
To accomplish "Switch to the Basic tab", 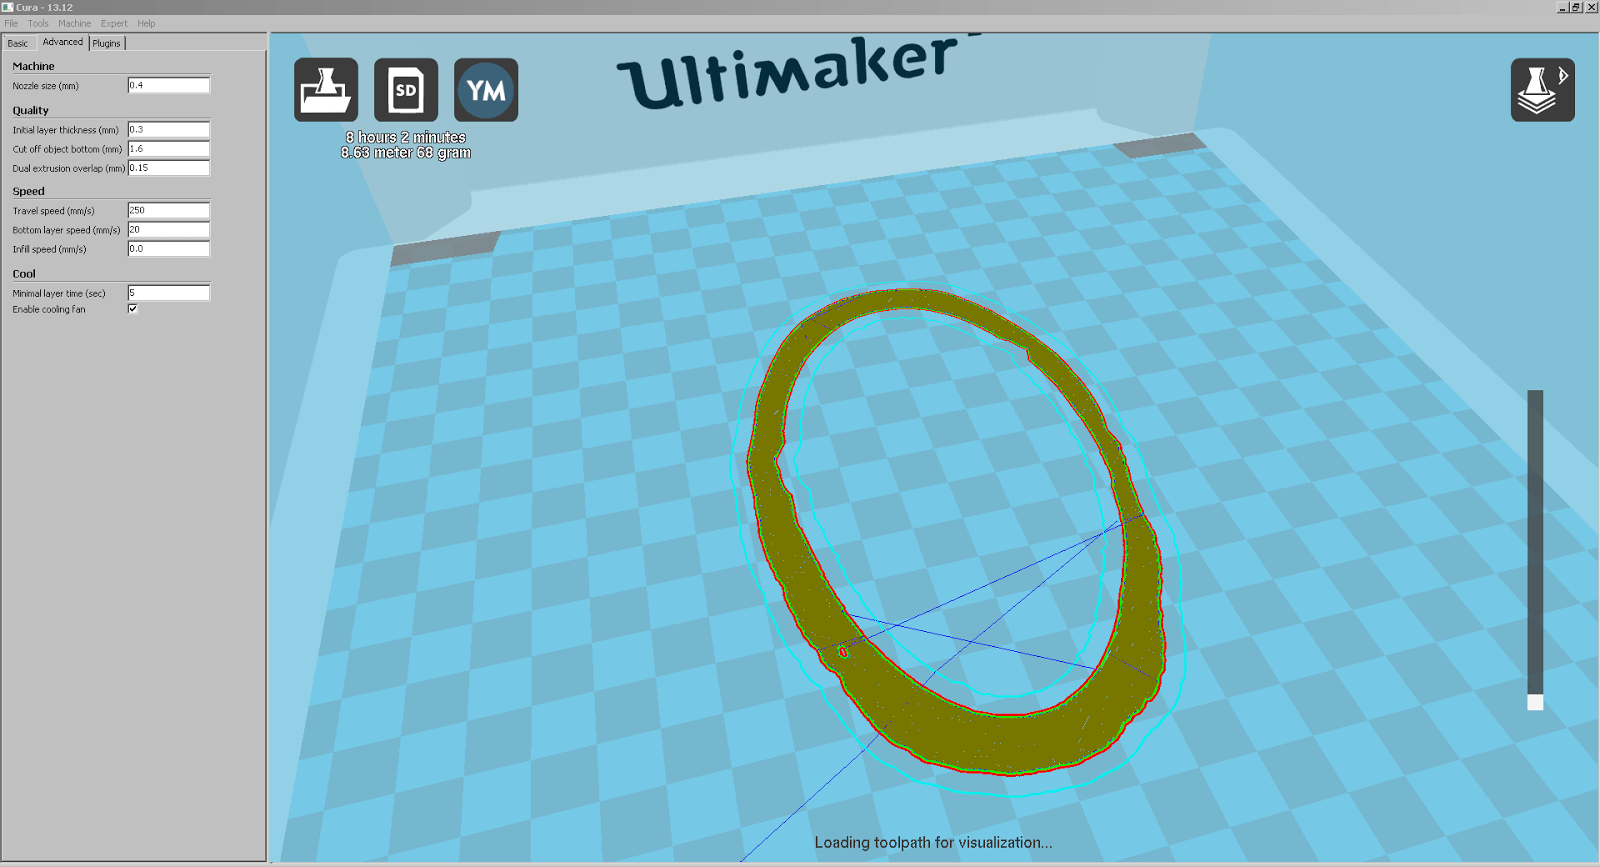I will [18, 43].
